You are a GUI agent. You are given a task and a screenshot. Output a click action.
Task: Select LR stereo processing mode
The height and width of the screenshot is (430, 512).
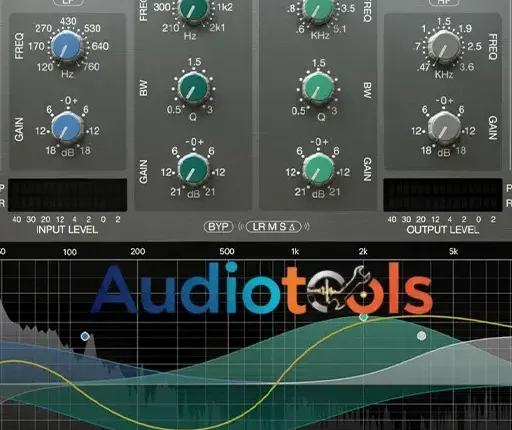(259, 227)
